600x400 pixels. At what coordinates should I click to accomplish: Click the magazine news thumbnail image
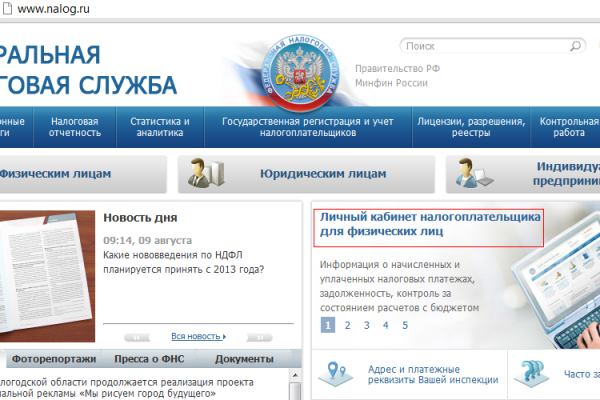click(47, 276)
